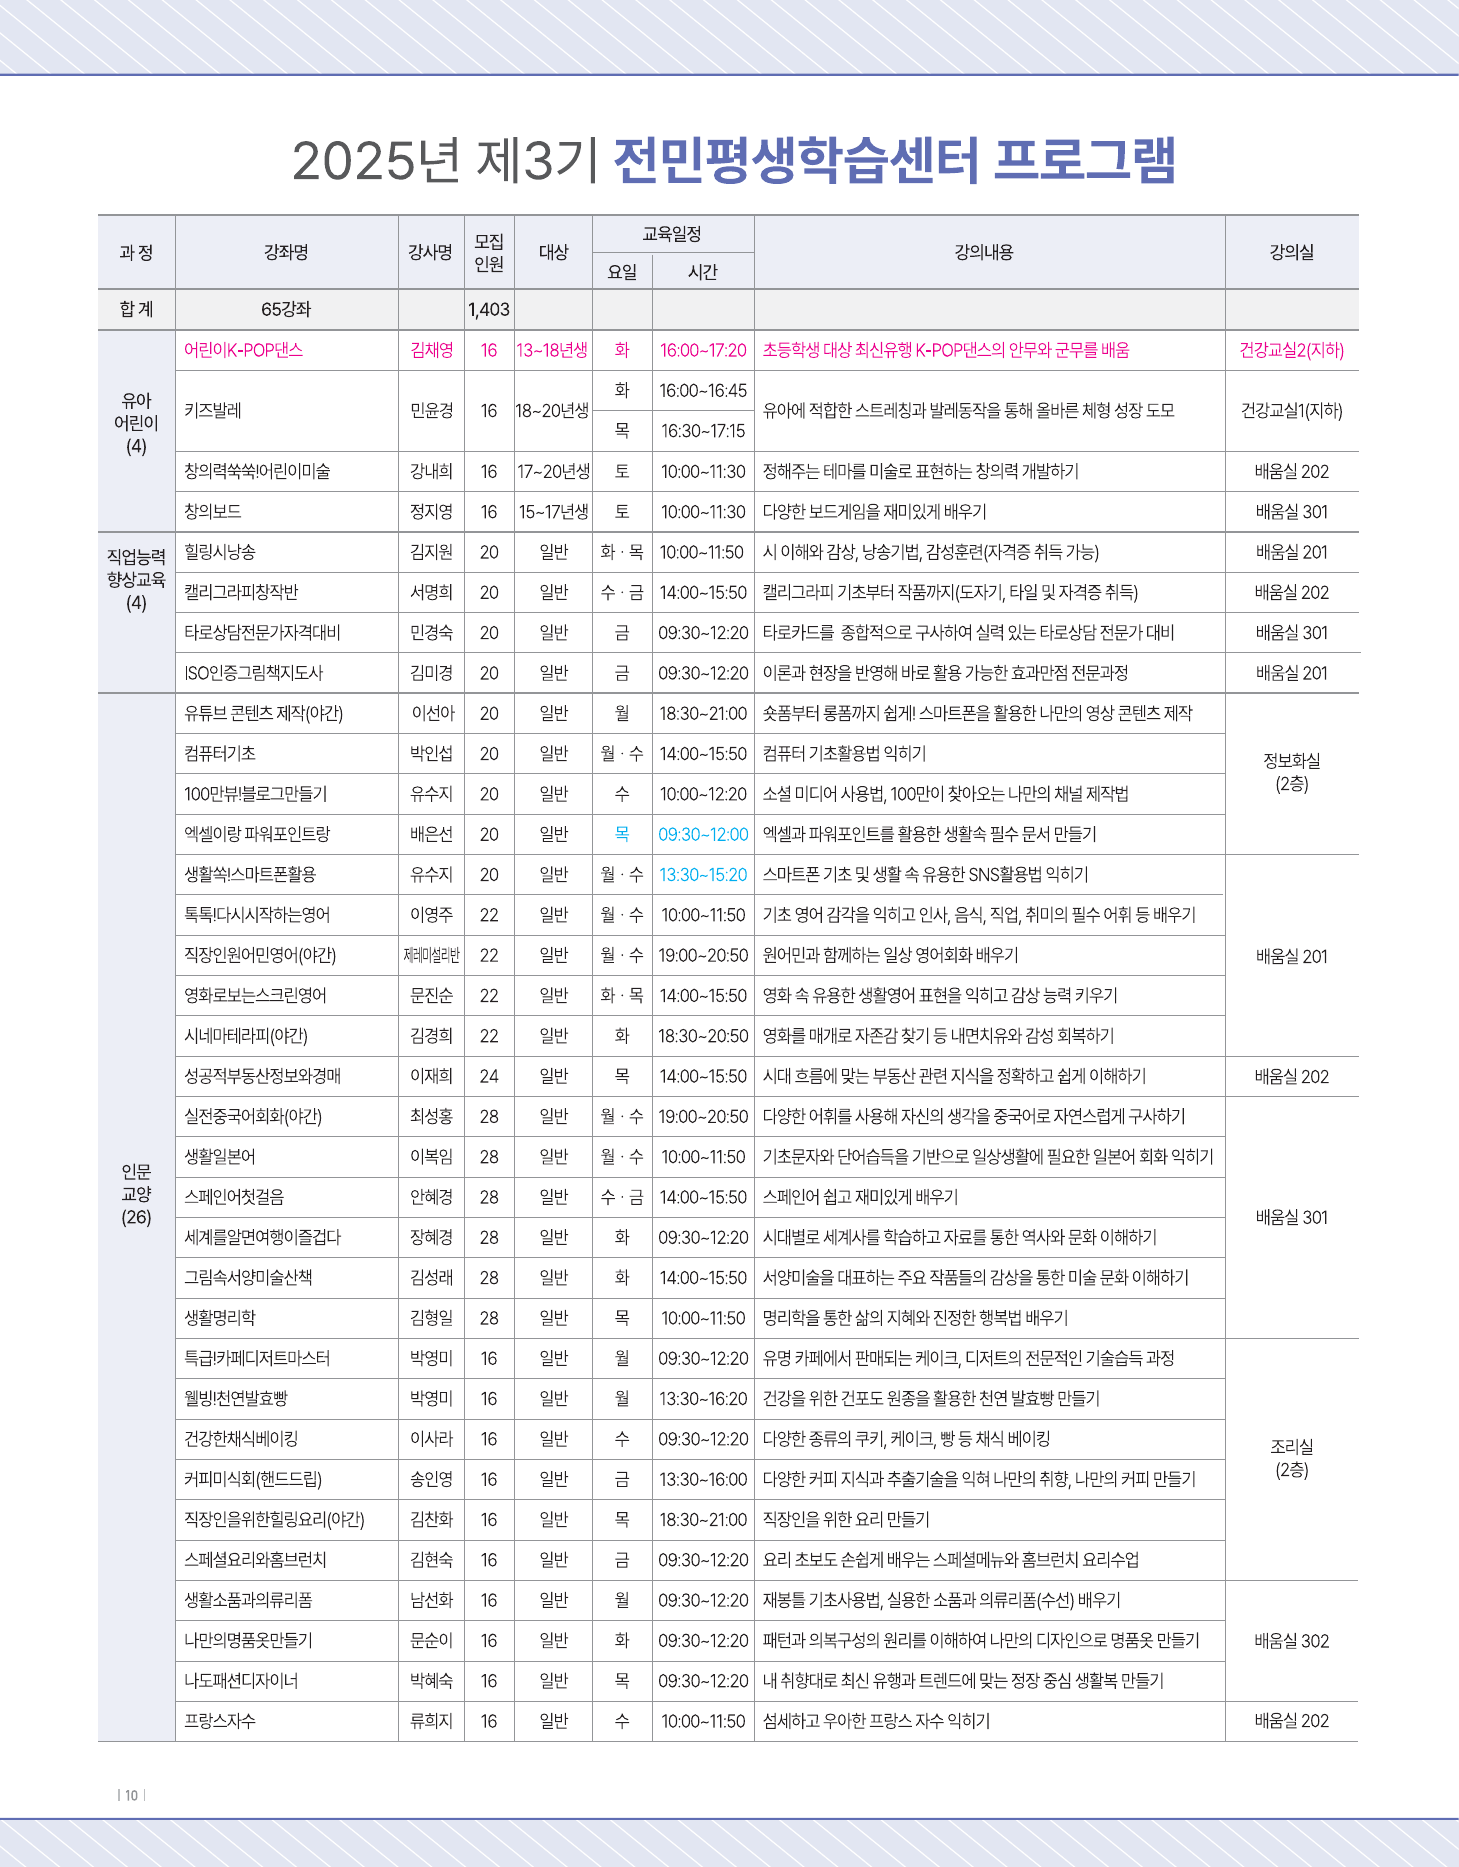This screenshot has width=1459, height=1867.
Task: Select the course 특급!카페디저트마스터
Action: (256, 1358)
